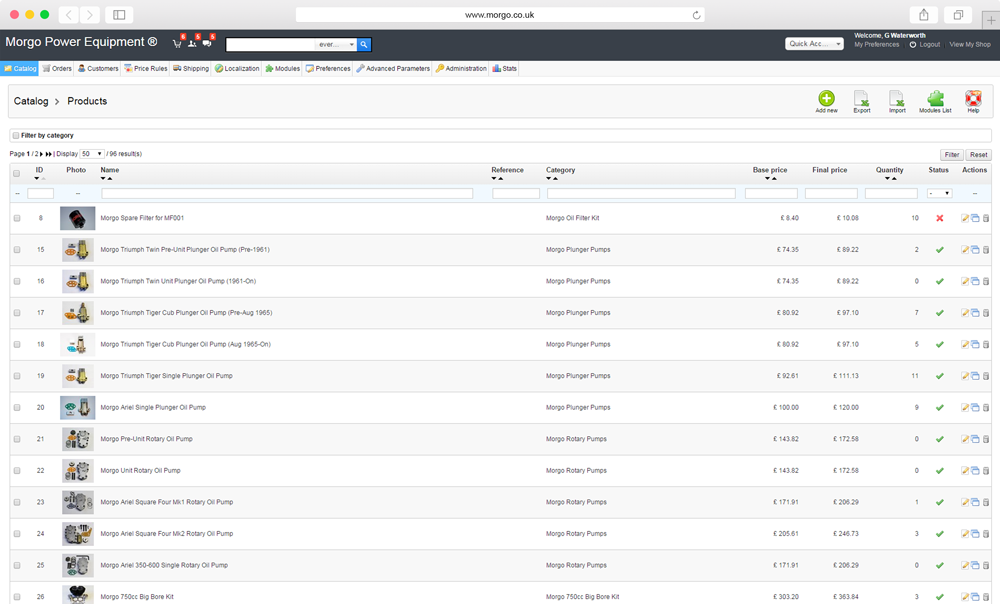Open the Modules List icon
Image resolution: width=1000 pixels, height=604 pixels.
click(x=935, y=98)
